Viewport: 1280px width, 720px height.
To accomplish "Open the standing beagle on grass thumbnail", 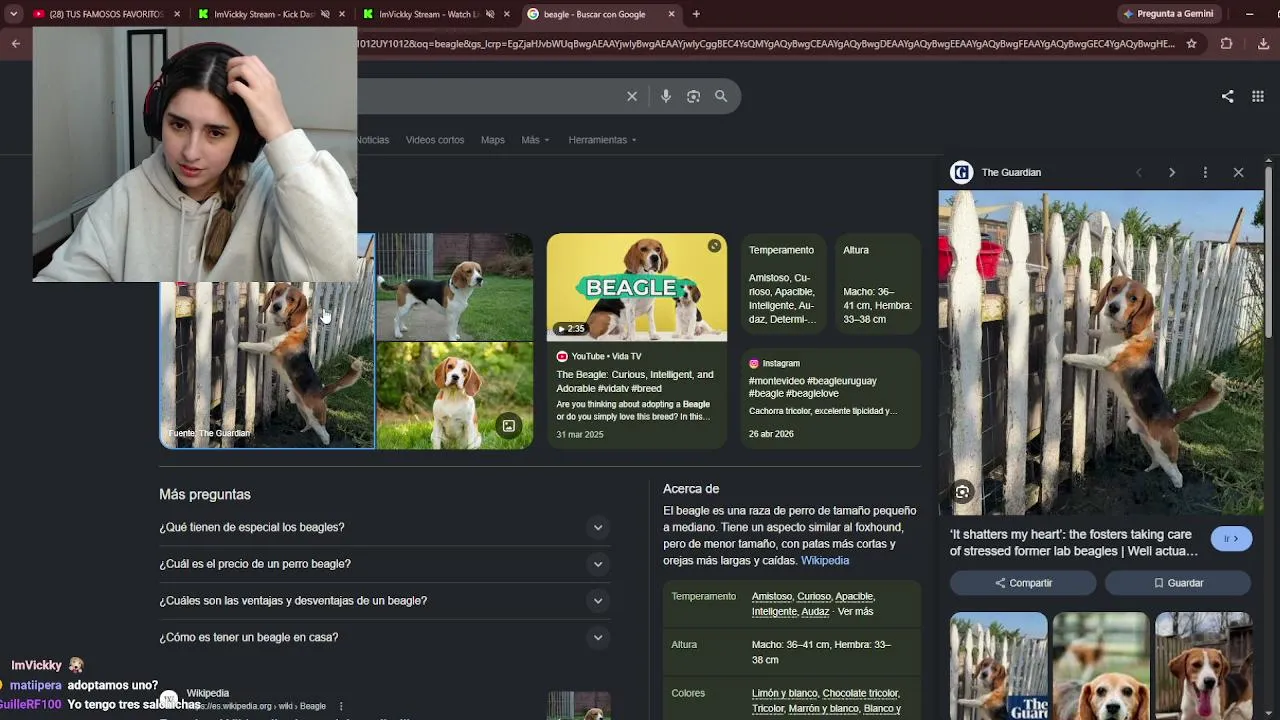I will click(x=455, y=287).
